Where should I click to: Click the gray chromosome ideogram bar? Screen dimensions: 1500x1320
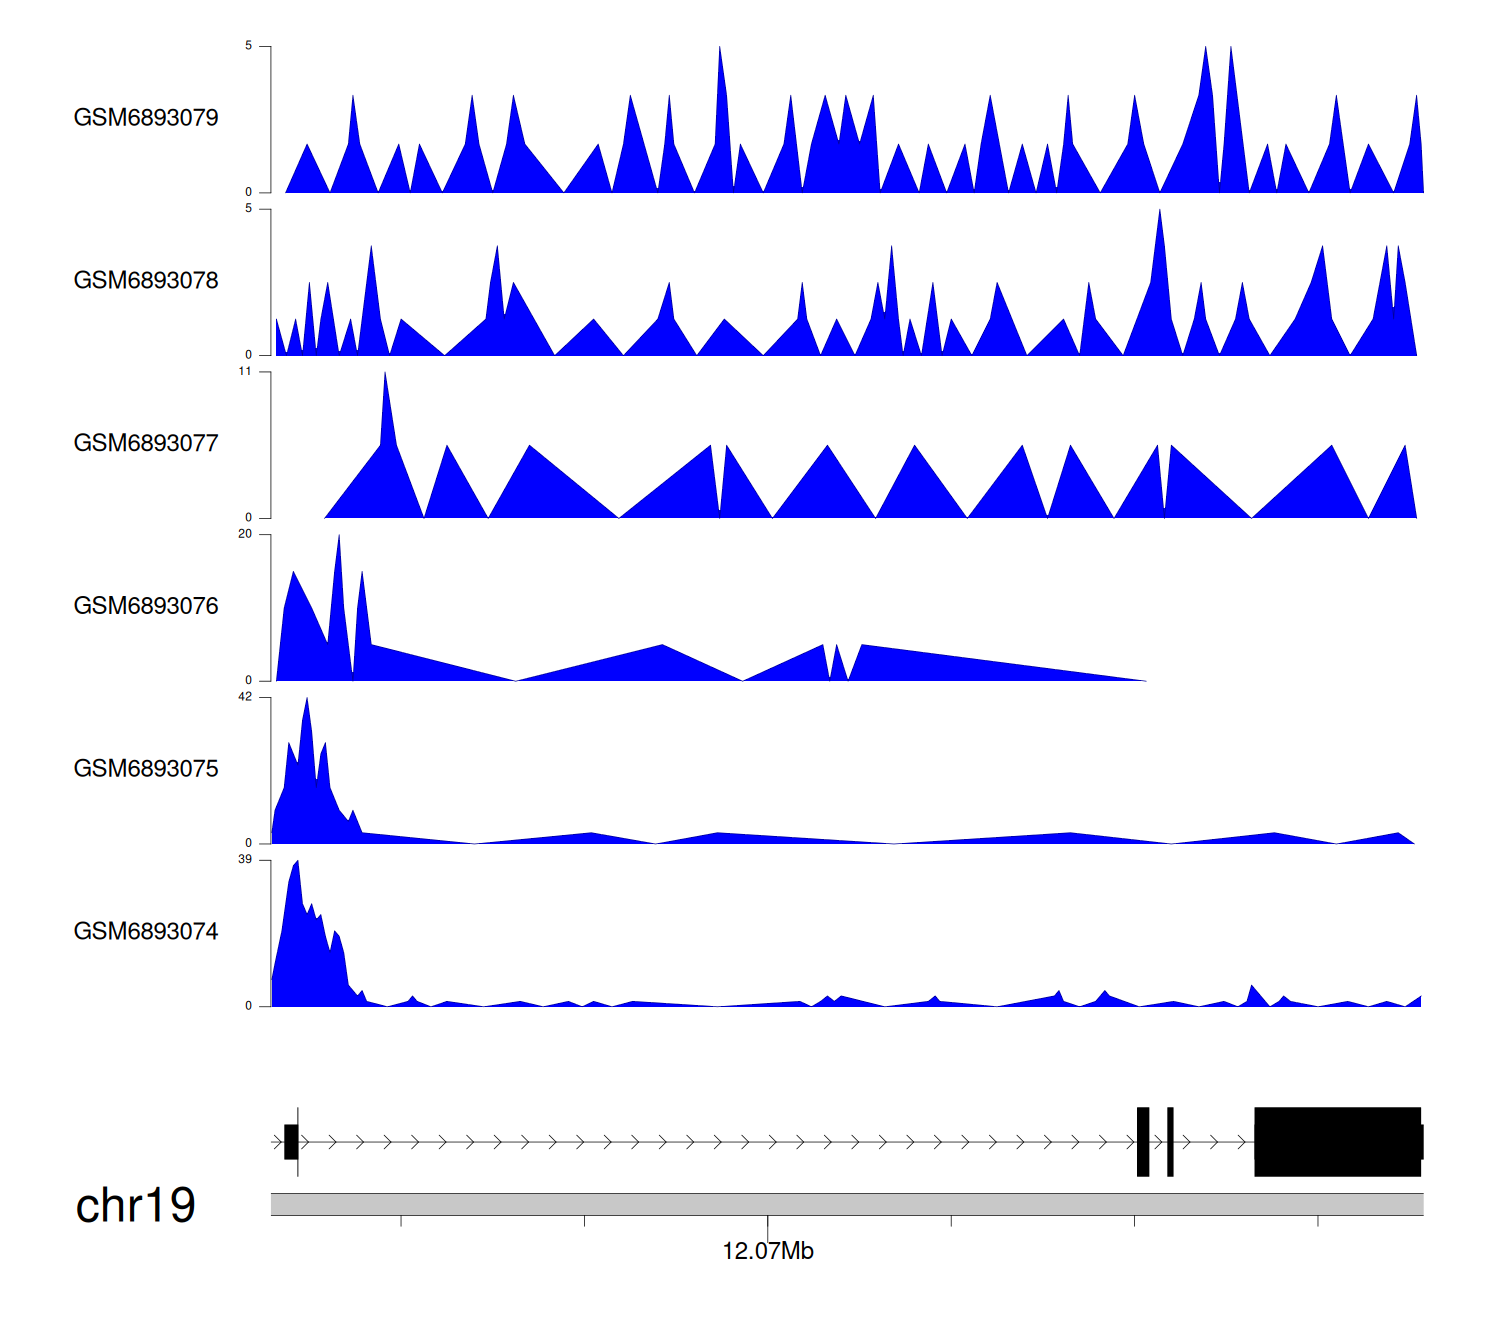click(x=846, y=1204)
